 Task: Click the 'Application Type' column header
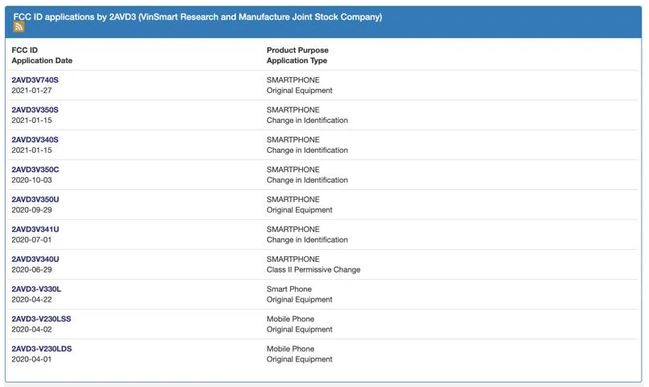(297, 60)
